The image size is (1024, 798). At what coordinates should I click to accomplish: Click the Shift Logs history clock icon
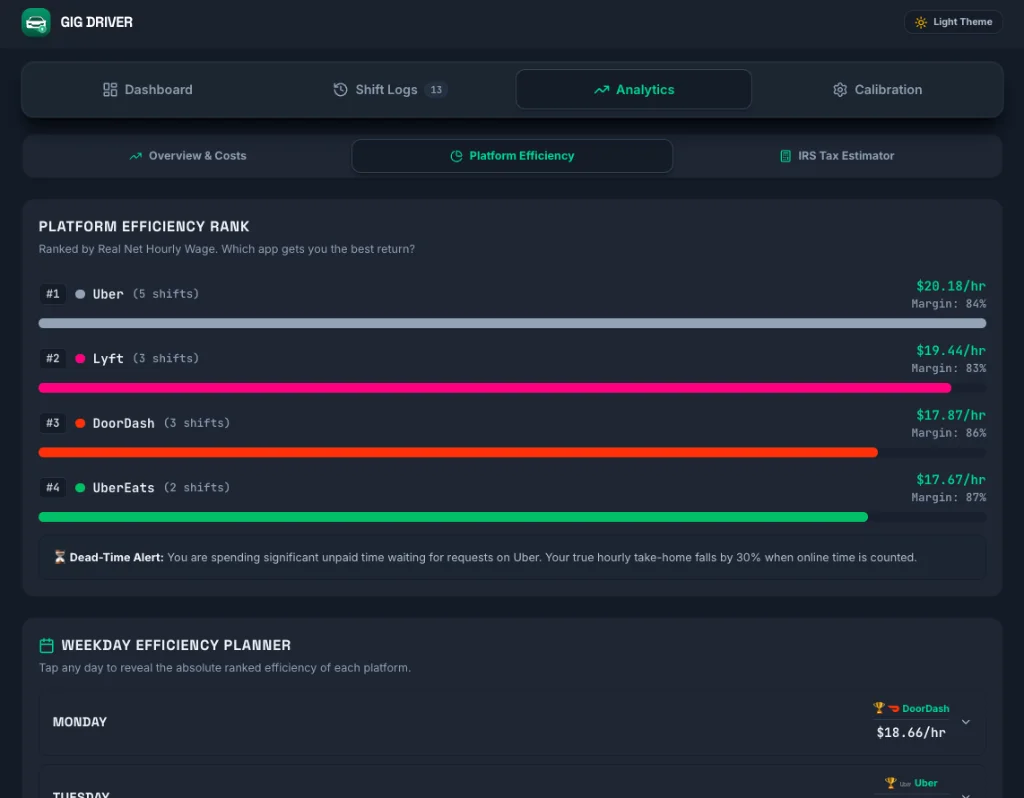pyautogui.click(x=340, y=89)
